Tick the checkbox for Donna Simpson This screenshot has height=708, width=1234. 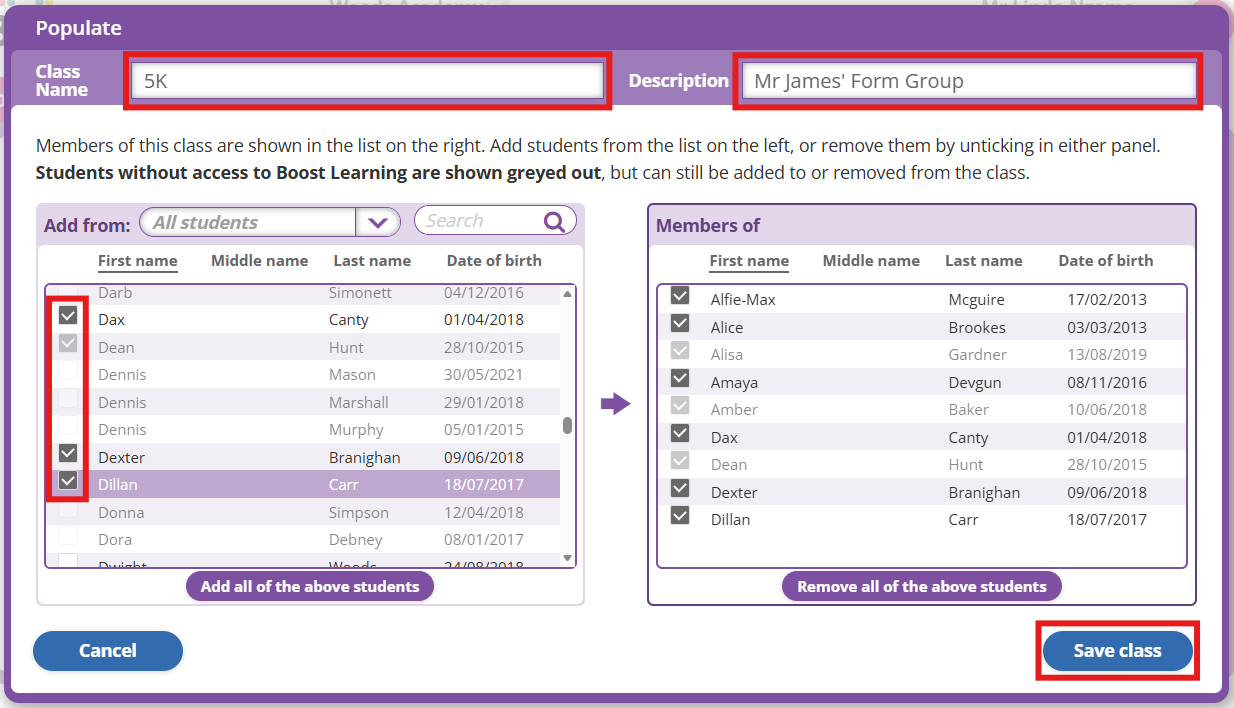68,510
